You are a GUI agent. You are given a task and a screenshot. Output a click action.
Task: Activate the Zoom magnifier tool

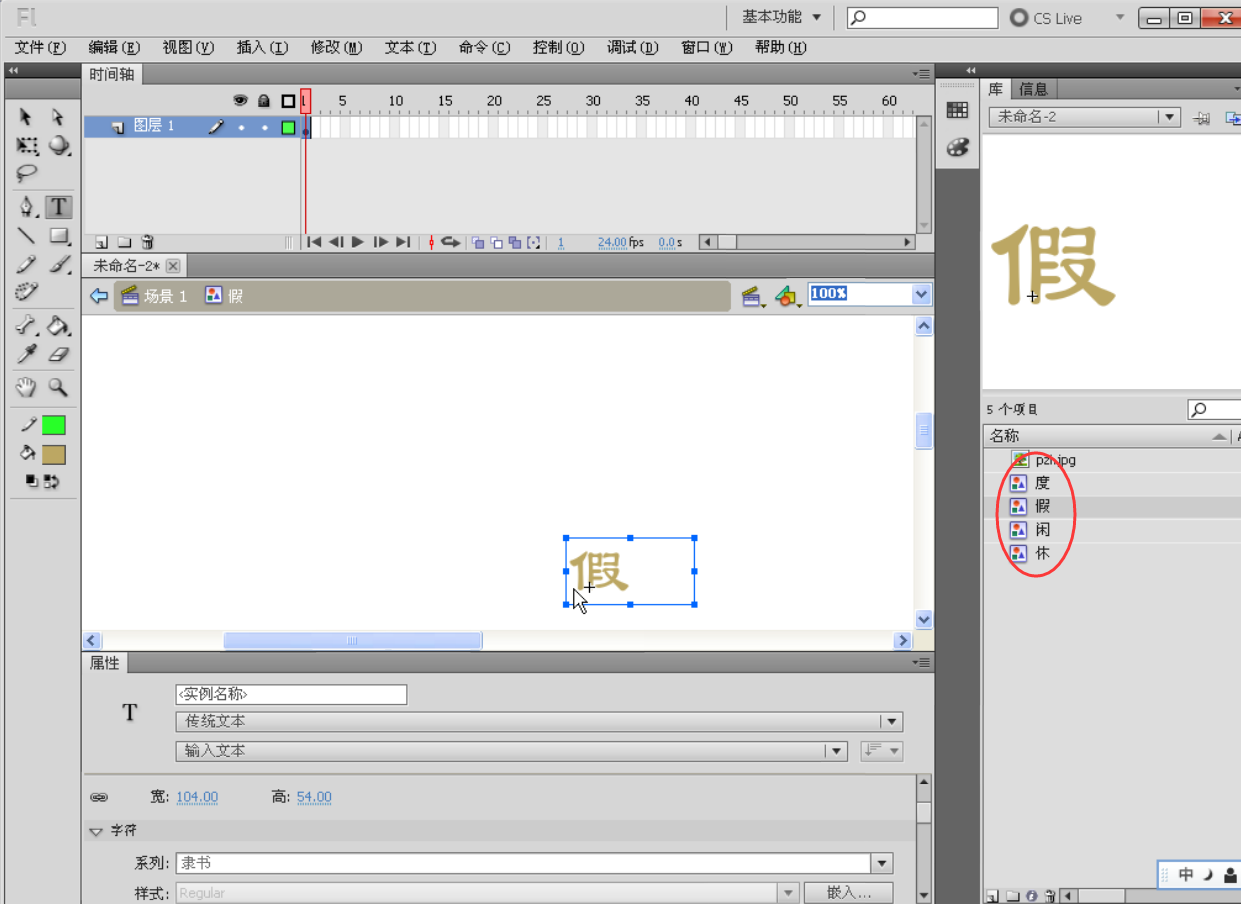[59, 387]
